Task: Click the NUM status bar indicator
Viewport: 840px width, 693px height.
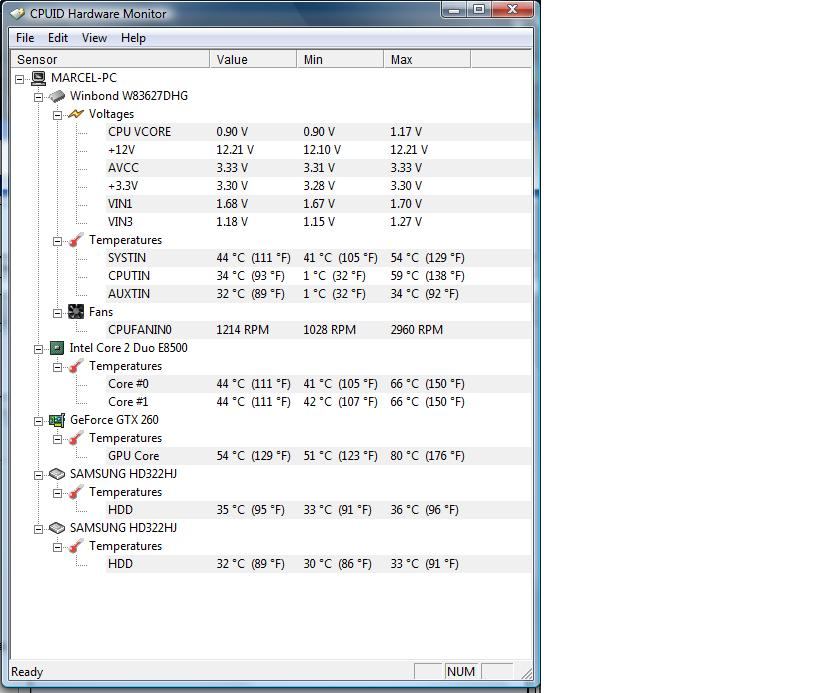Action: pos(461,672)
